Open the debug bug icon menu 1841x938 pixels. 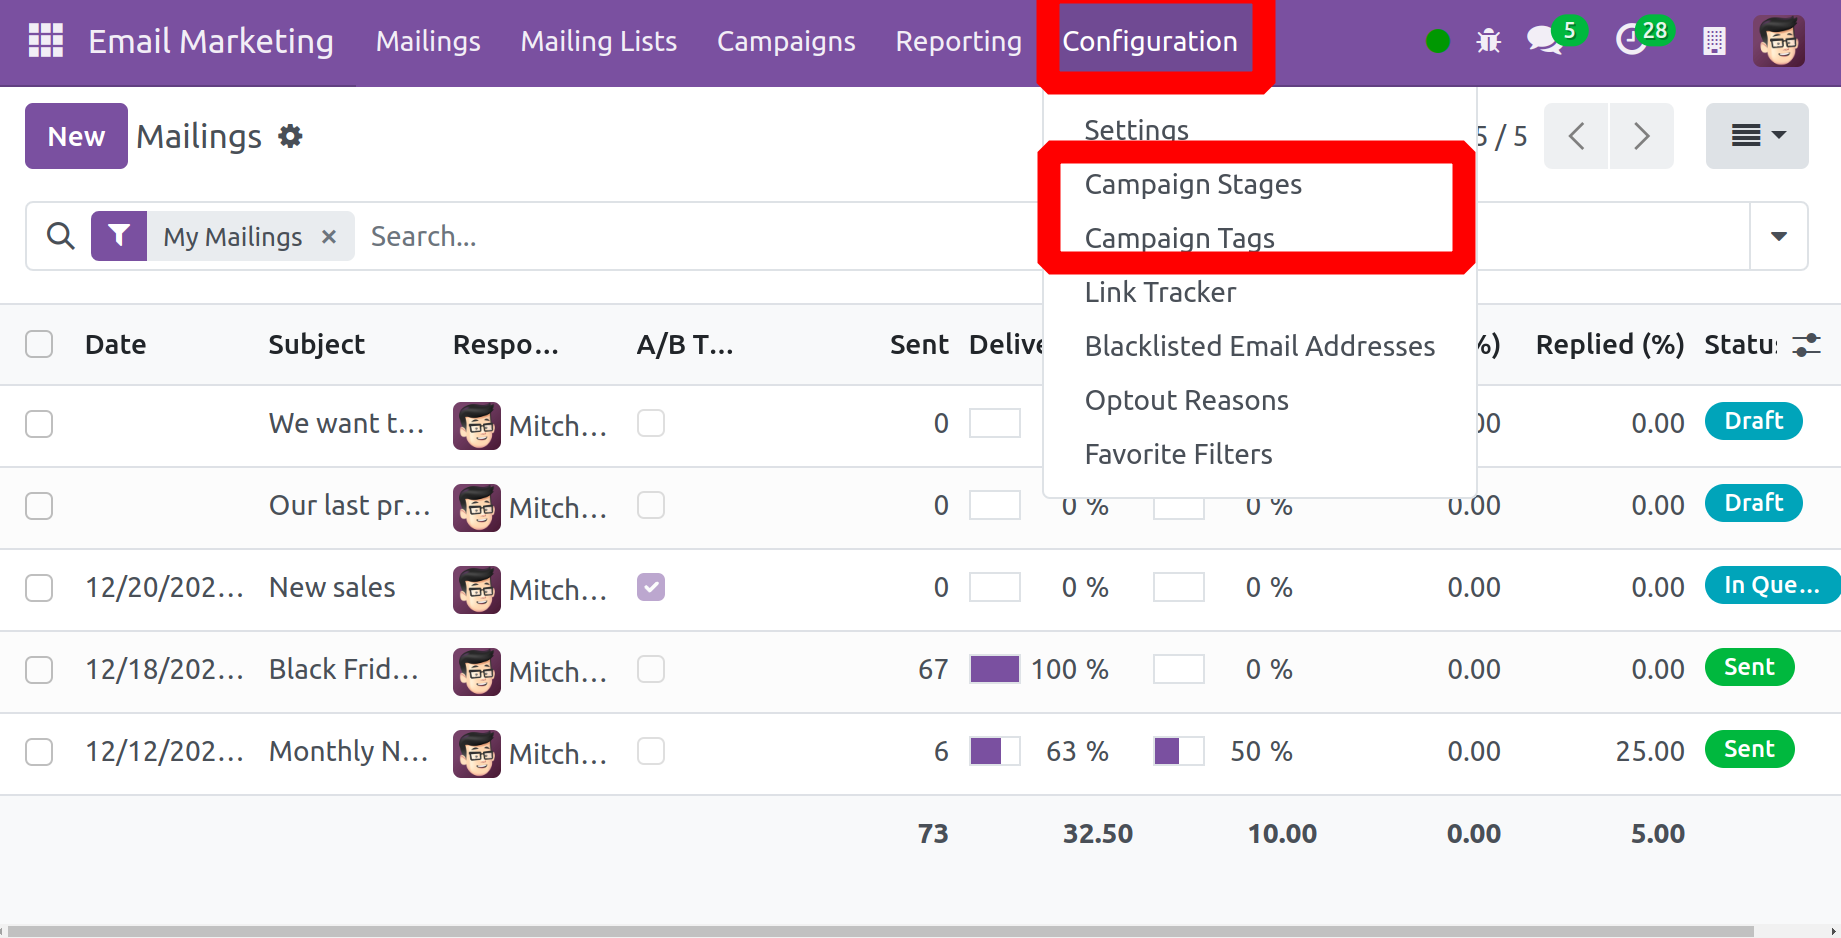click(x=1488, y=41)
